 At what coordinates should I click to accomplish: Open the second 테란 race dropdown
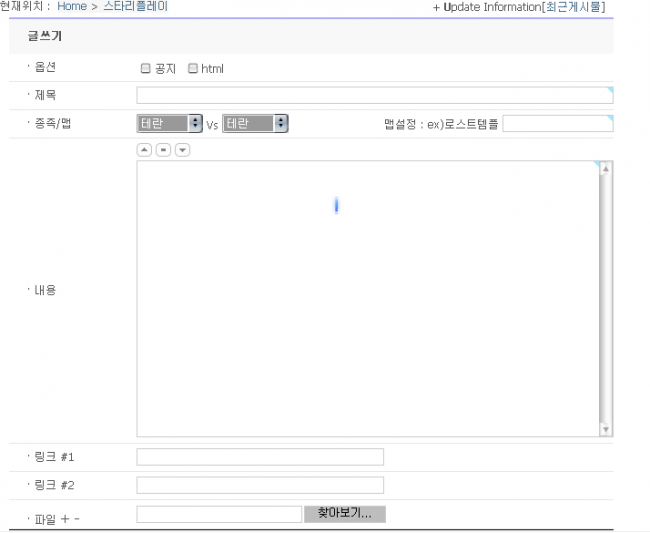click(255, 124)
